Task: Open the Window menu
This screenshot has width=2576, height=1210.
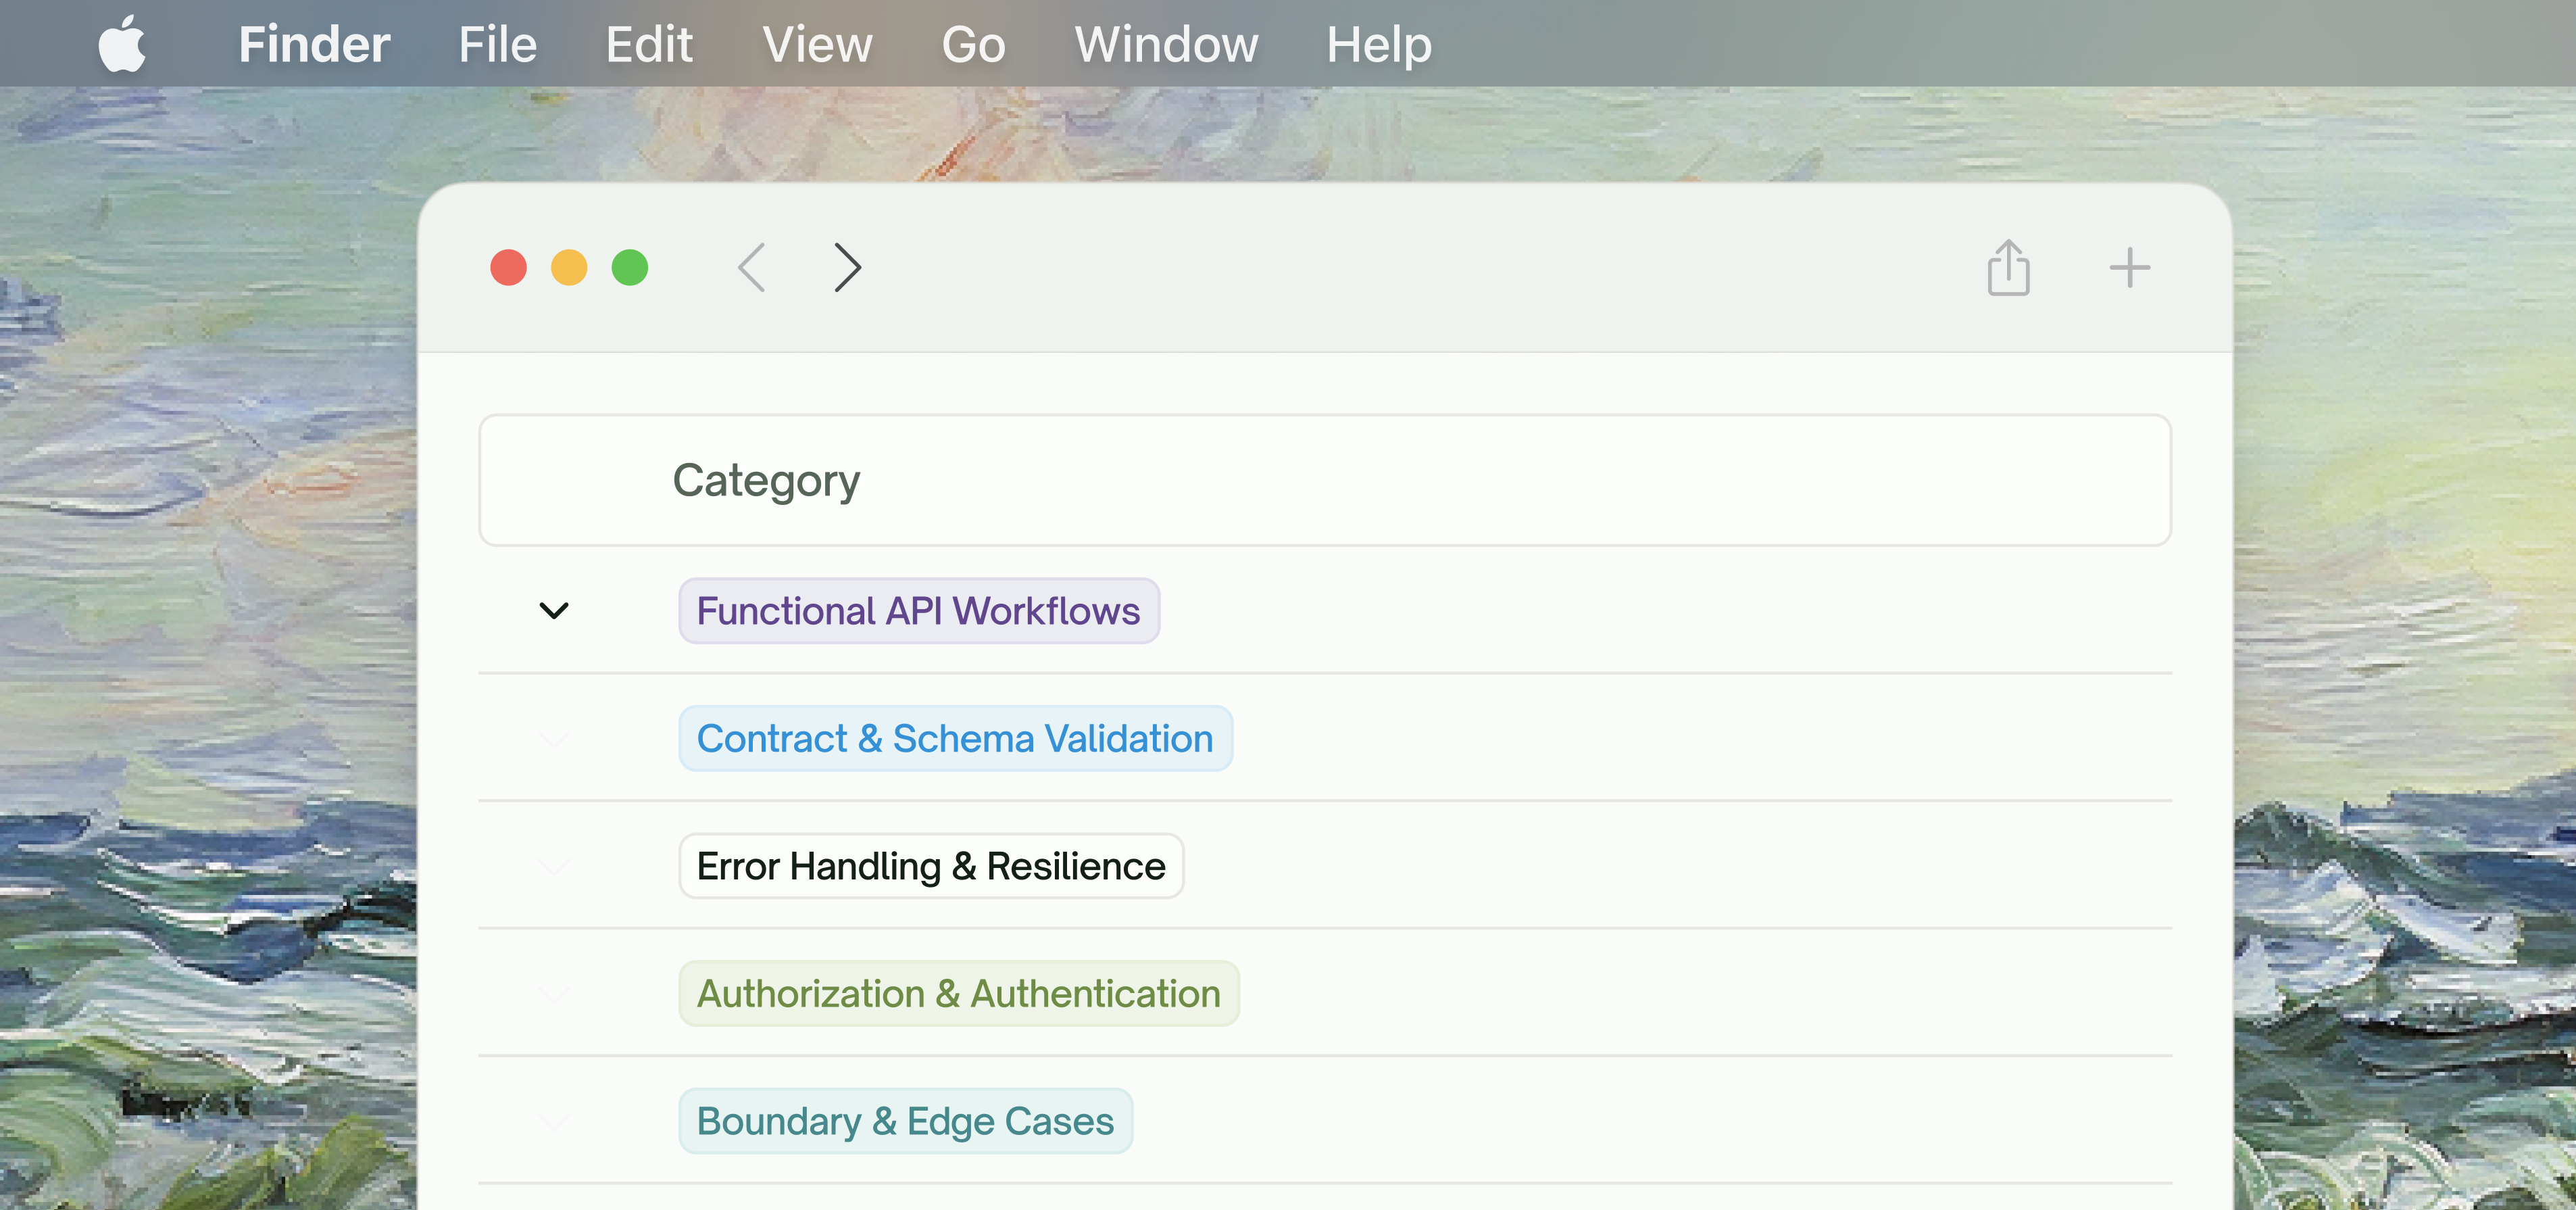Action: (x=1166, y=44)
